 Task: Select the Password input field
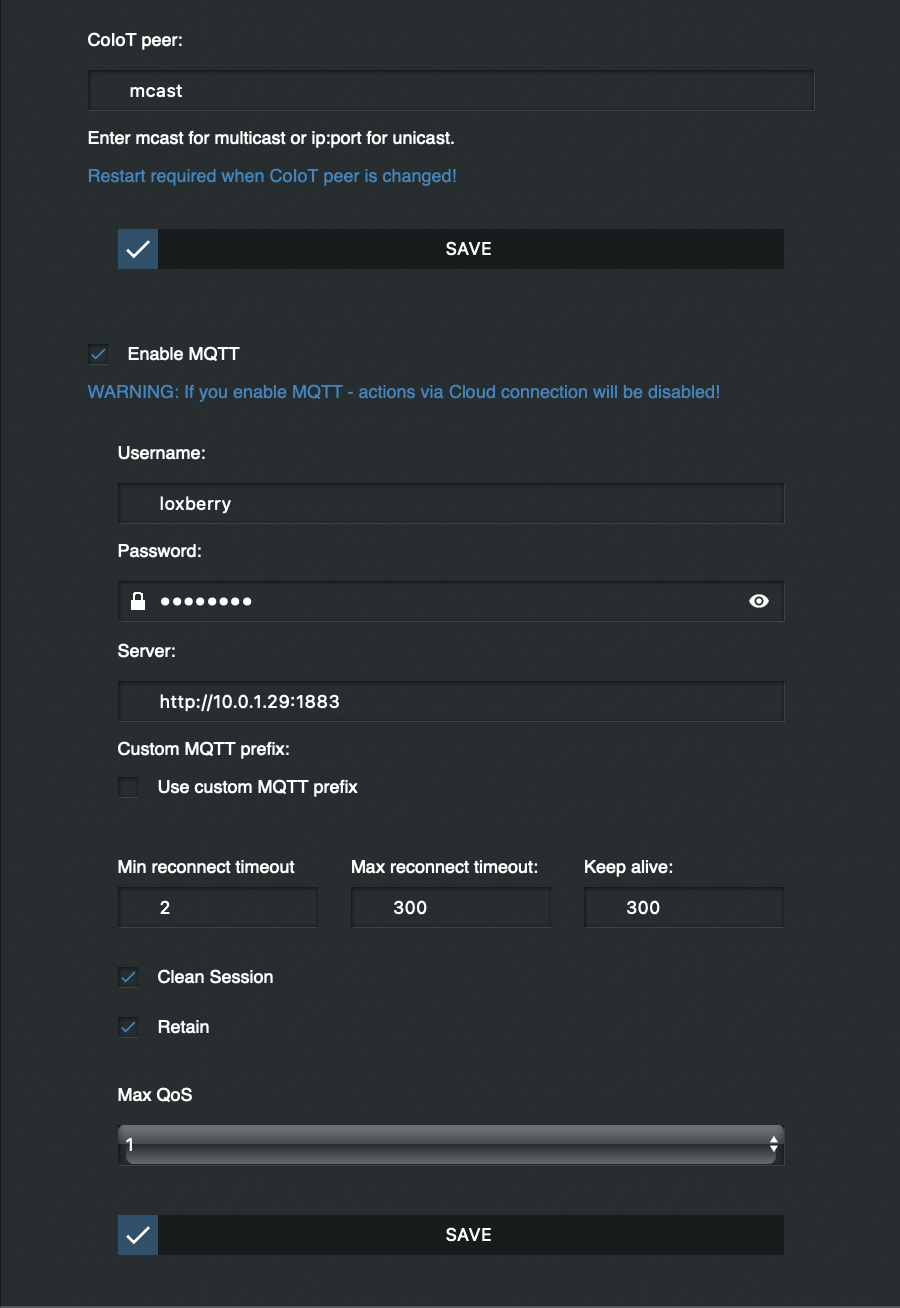coord(450,602)
